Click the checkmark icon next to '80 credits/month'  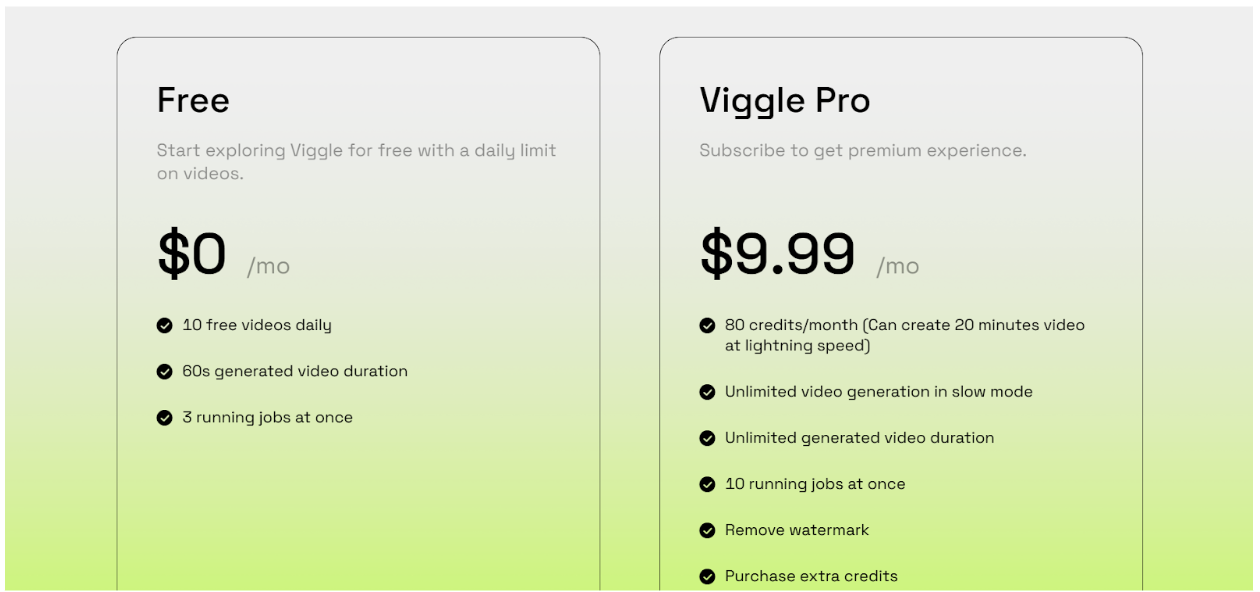[x=707, y=325]
